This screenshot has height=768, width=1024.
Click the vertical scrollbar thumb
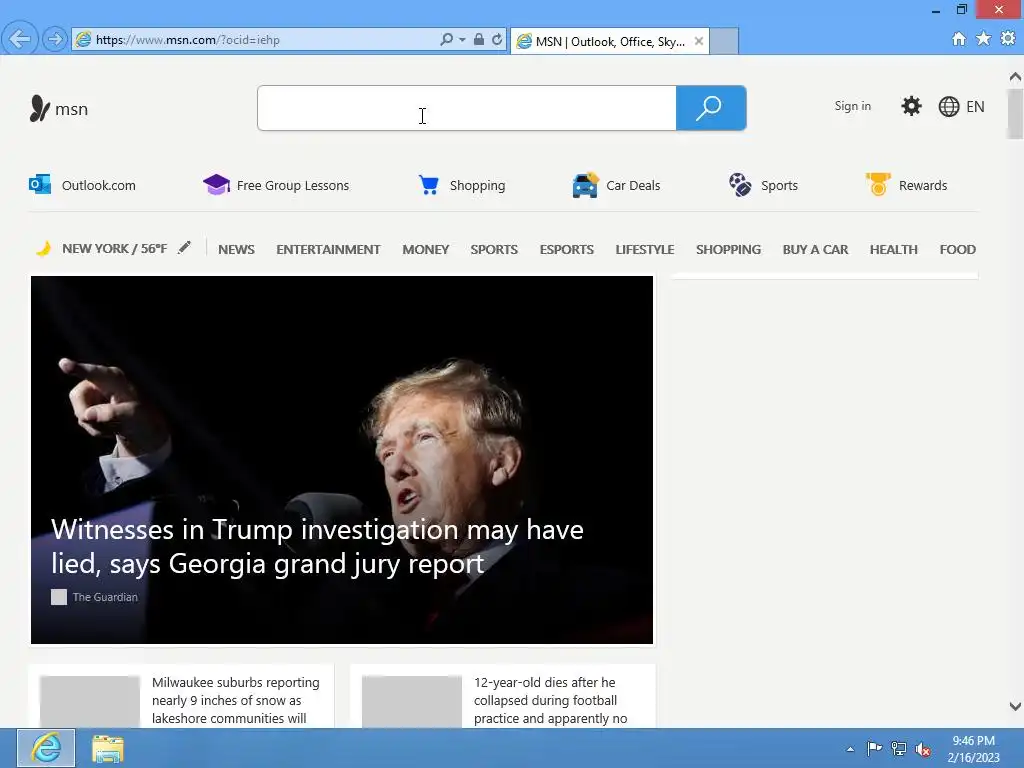1015,114
